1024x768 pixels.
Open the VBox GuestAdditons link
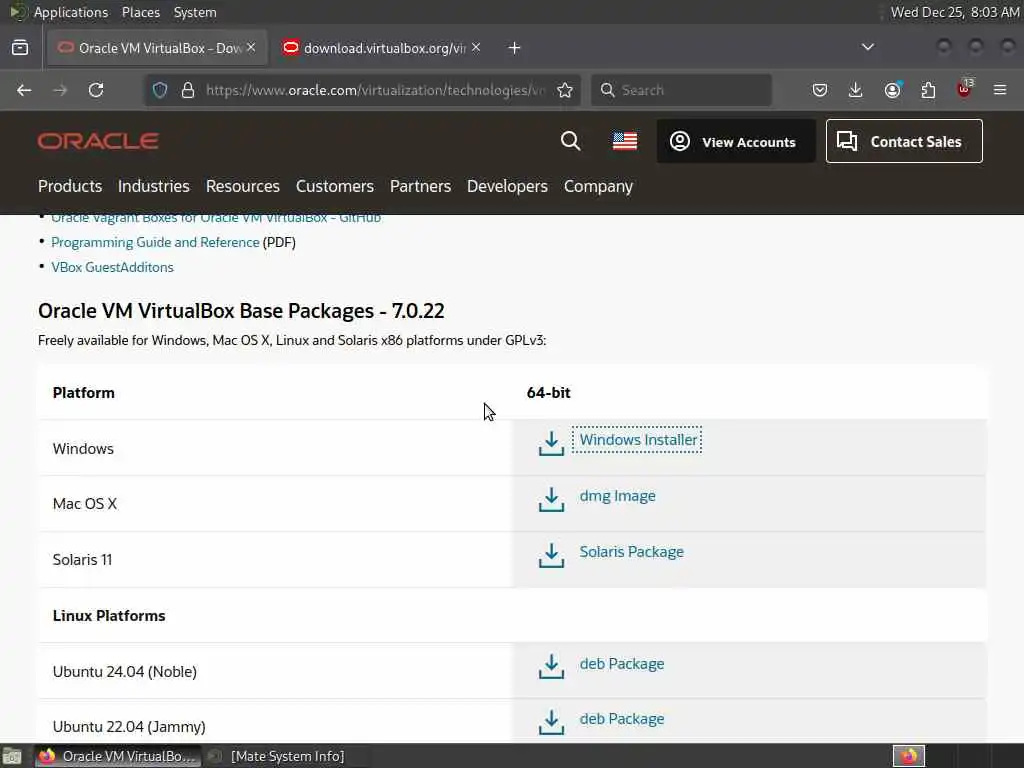pyautogui.click(x=112, y=267)
